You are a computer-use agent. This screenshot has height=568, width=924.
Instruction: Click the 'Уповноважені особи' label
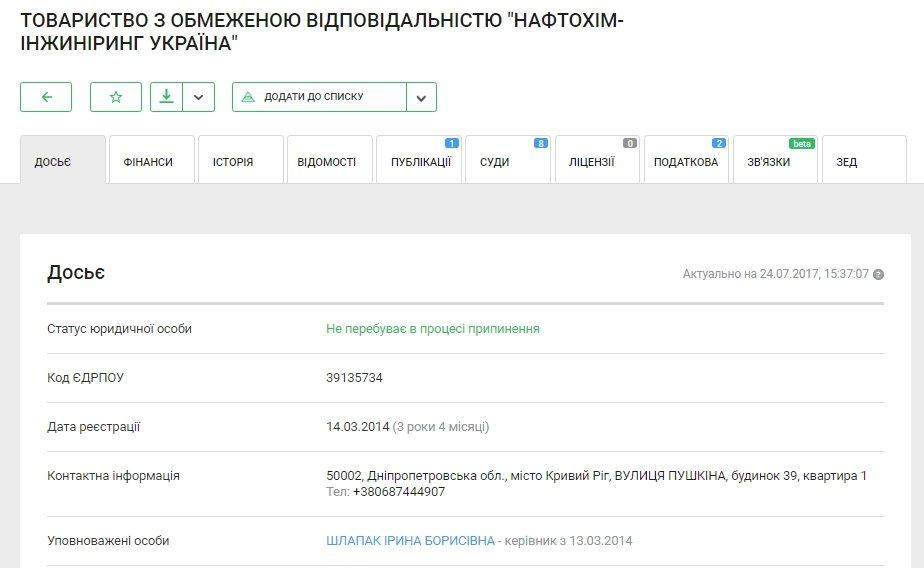[108, 541]
